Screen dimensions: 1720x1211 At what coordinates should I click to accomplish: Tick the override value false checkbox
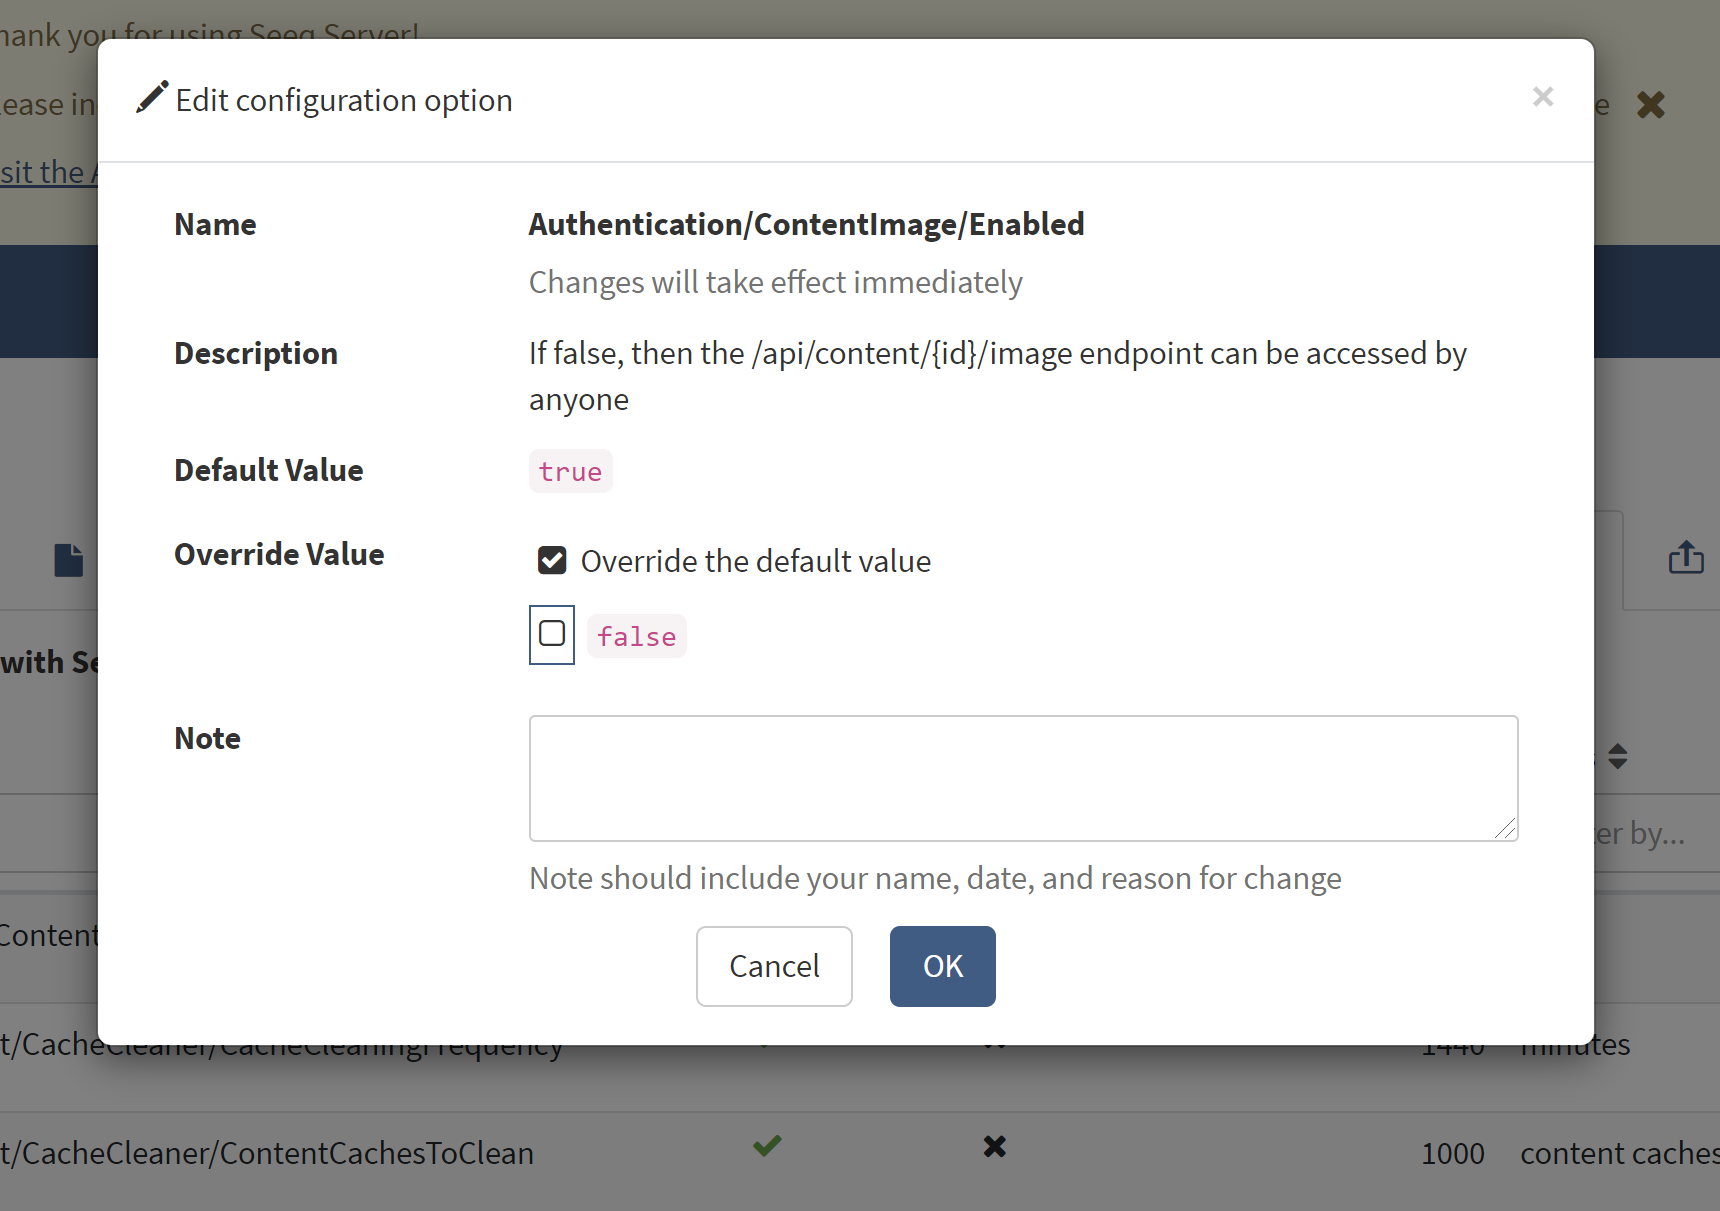552,634
